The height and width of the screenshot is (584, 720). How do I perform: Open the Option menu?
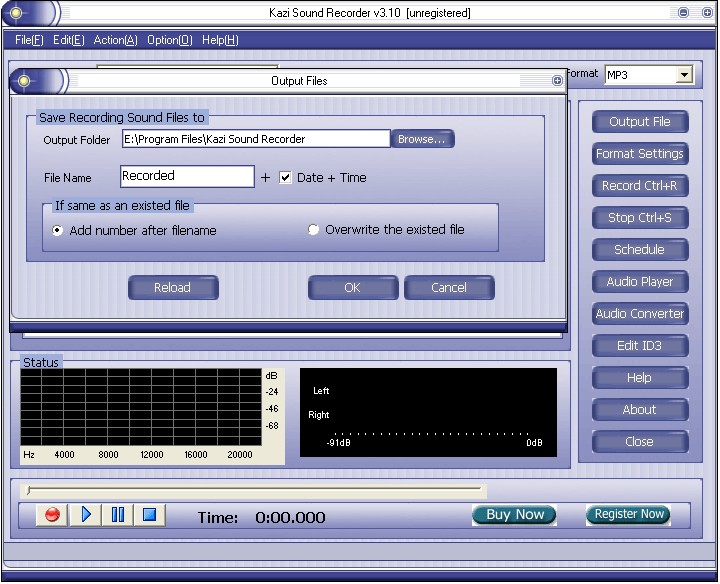tap(169, 40)
